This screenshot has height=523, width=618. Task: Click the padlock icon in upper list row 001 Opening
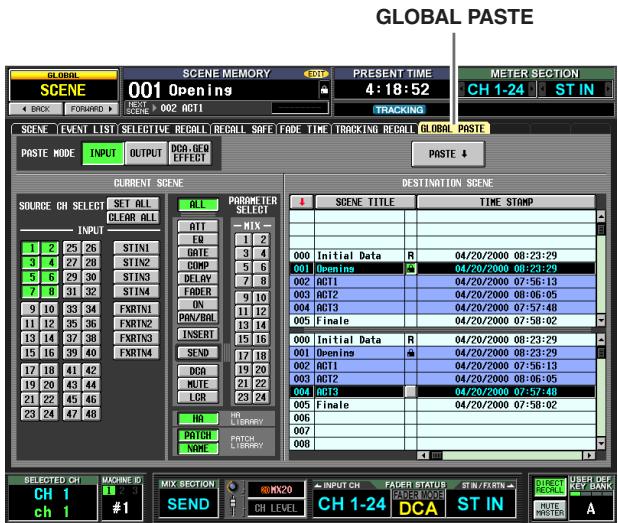411,269
